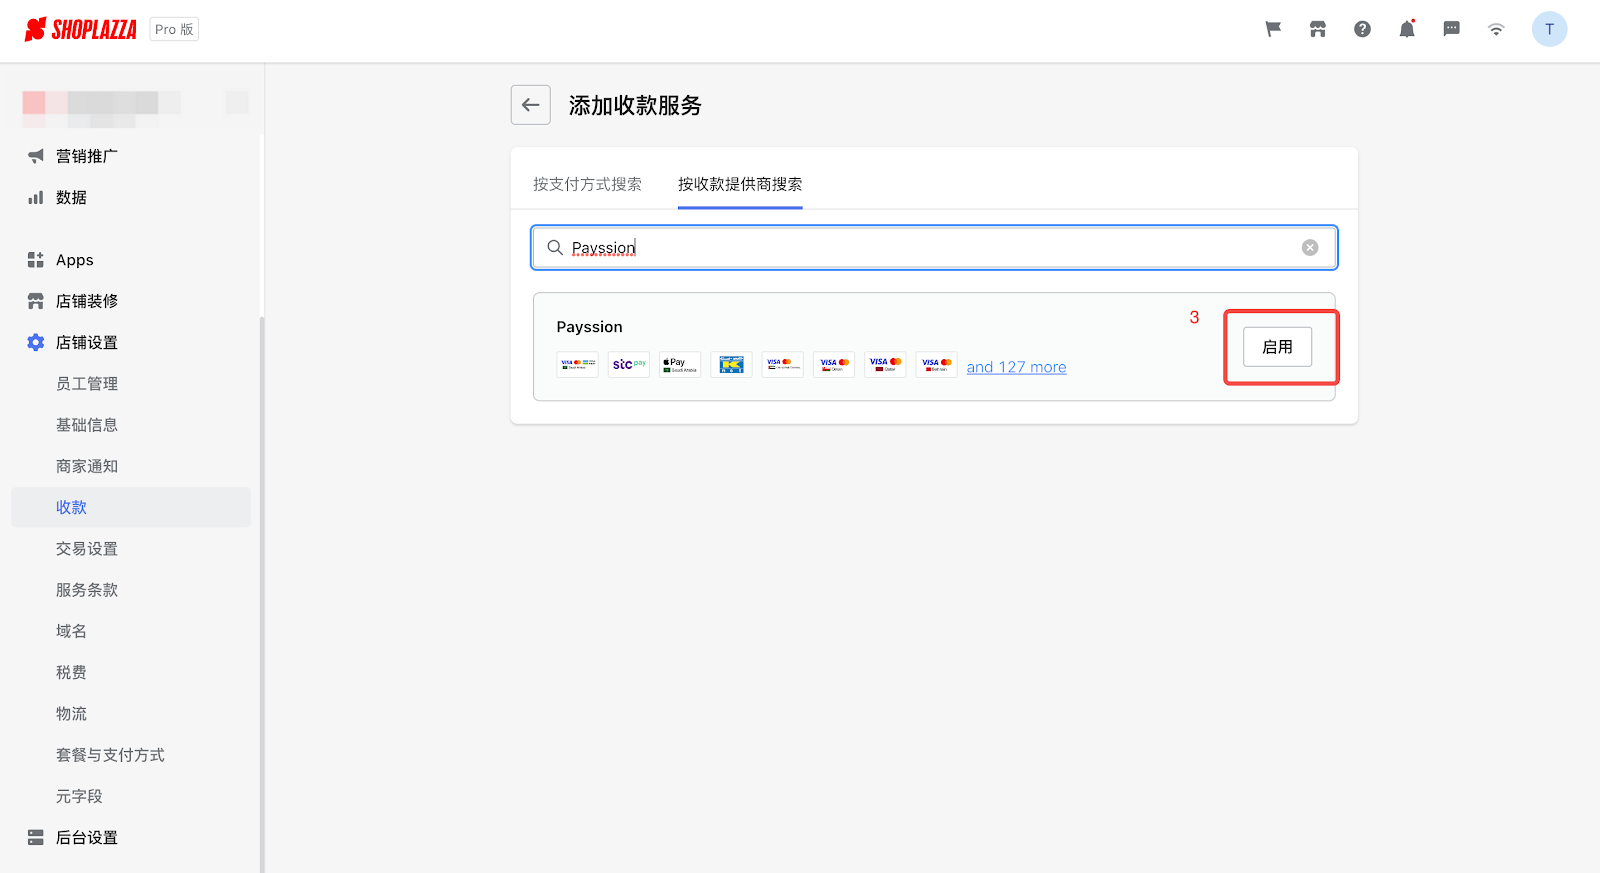Viewport: 1600px width, 873px height.
Task: Click the gear icon beside 店铺设置
Action: click(36, 342)
